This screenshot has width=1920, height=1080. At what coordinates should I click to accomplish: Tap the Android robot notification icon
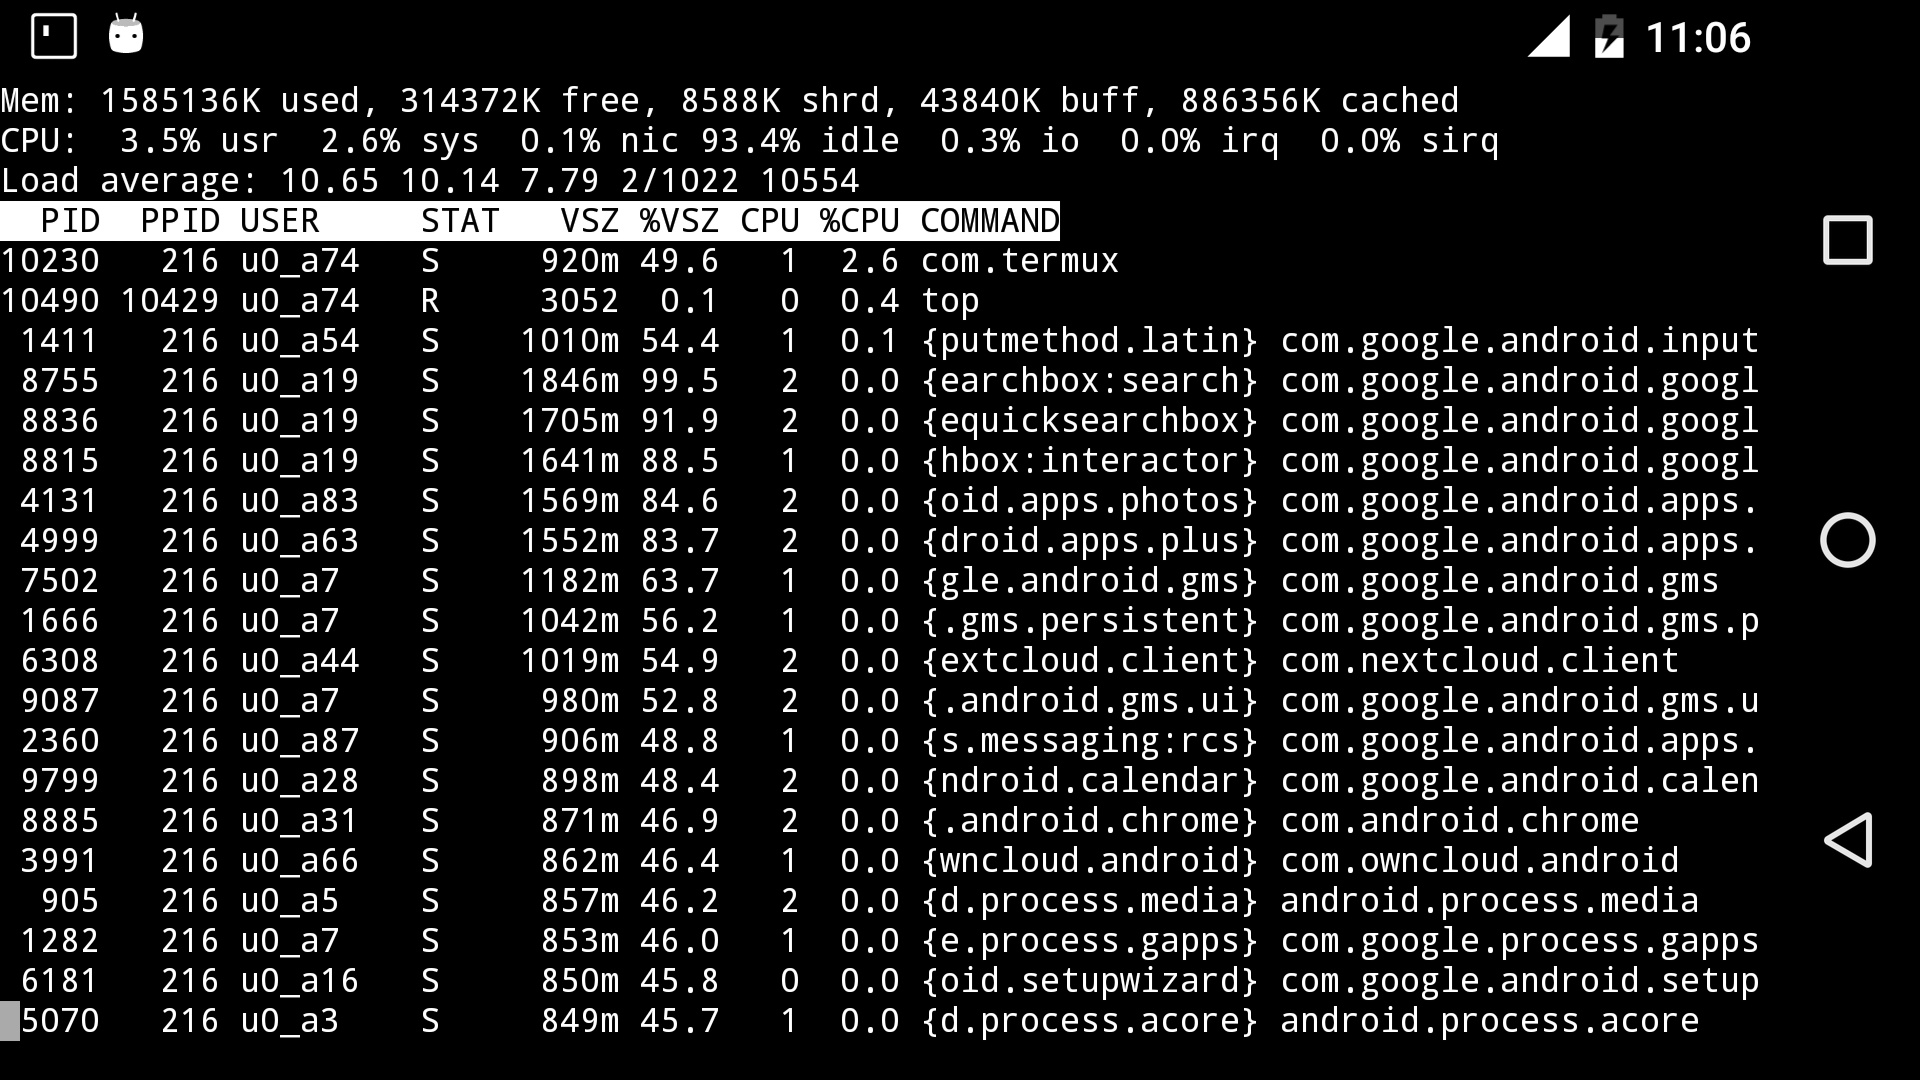(x=126, y=36)
